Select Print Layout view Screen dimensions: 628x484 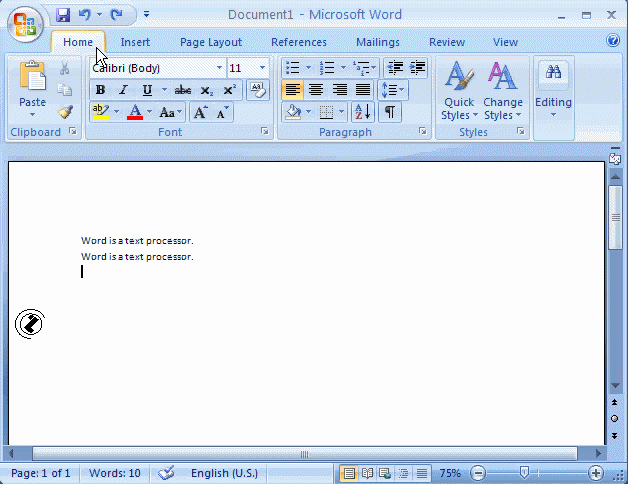point(349,474)
